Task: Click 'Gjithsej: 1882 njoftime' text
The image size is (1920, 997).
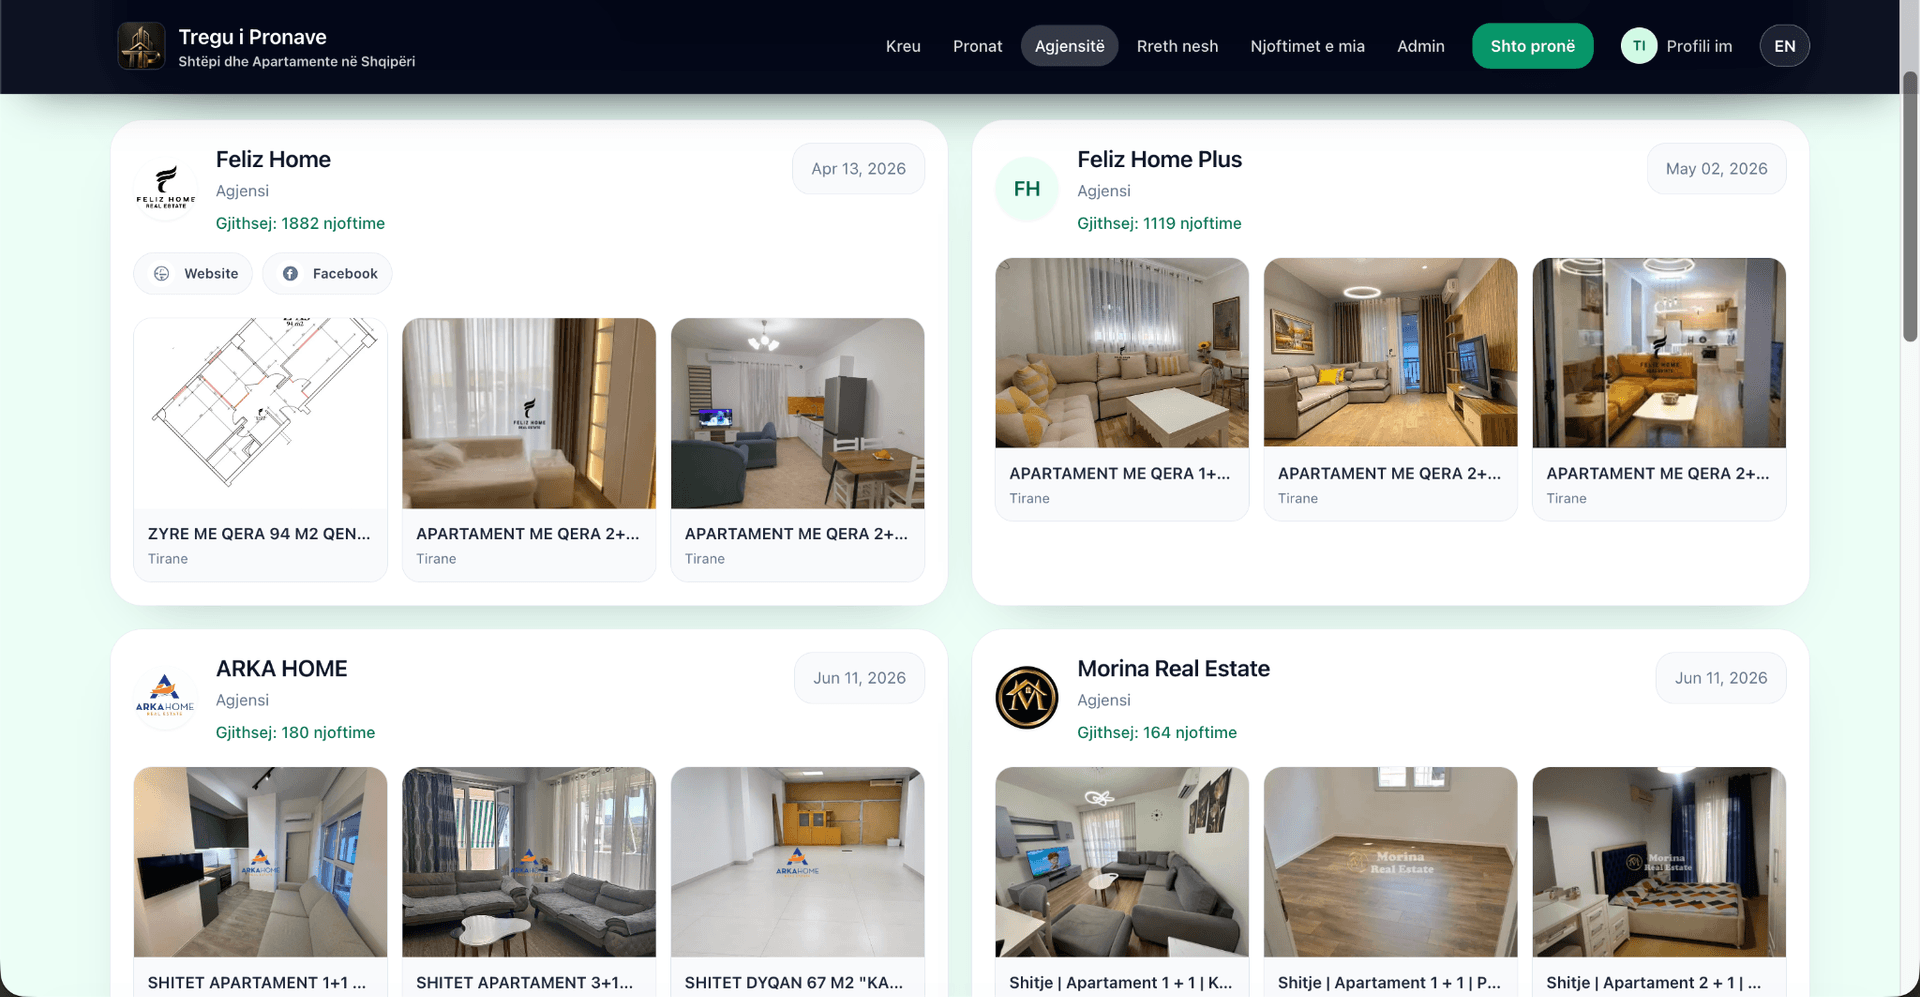Action: pos(300,223)
